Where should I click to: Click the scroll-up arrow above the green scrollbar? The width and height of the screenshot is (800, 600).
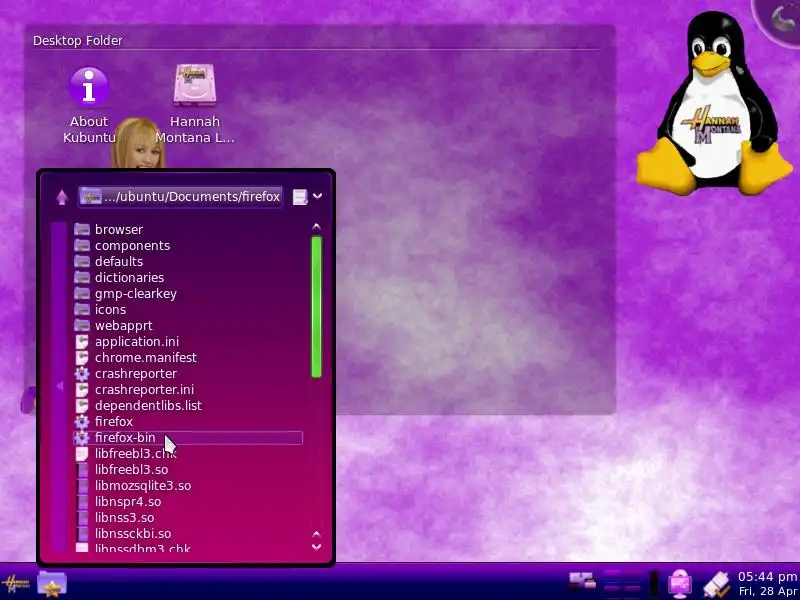tap(316, 227)
